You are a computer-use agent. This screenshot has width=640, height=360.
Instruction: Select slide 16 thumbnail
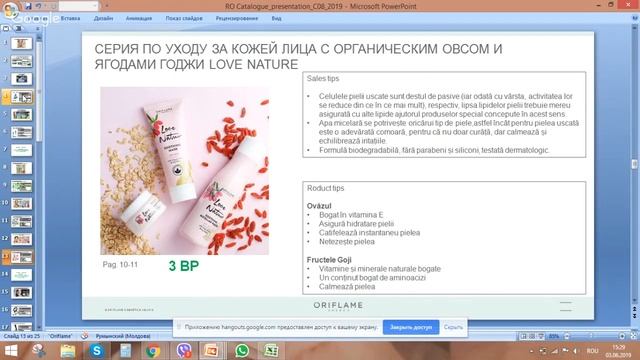point(21,310)
